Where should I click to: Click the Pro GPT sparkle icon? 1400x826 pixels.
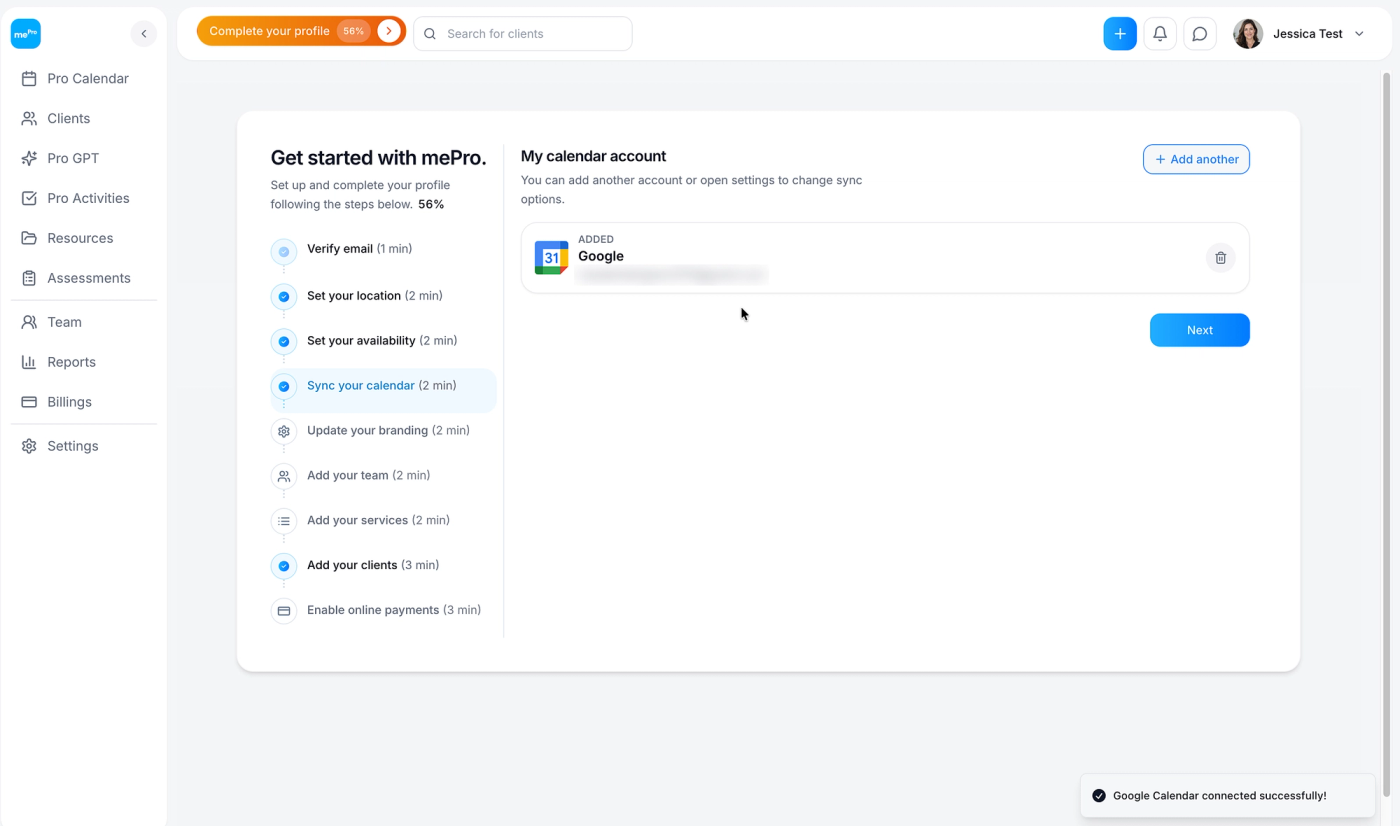tap(29, 158)
